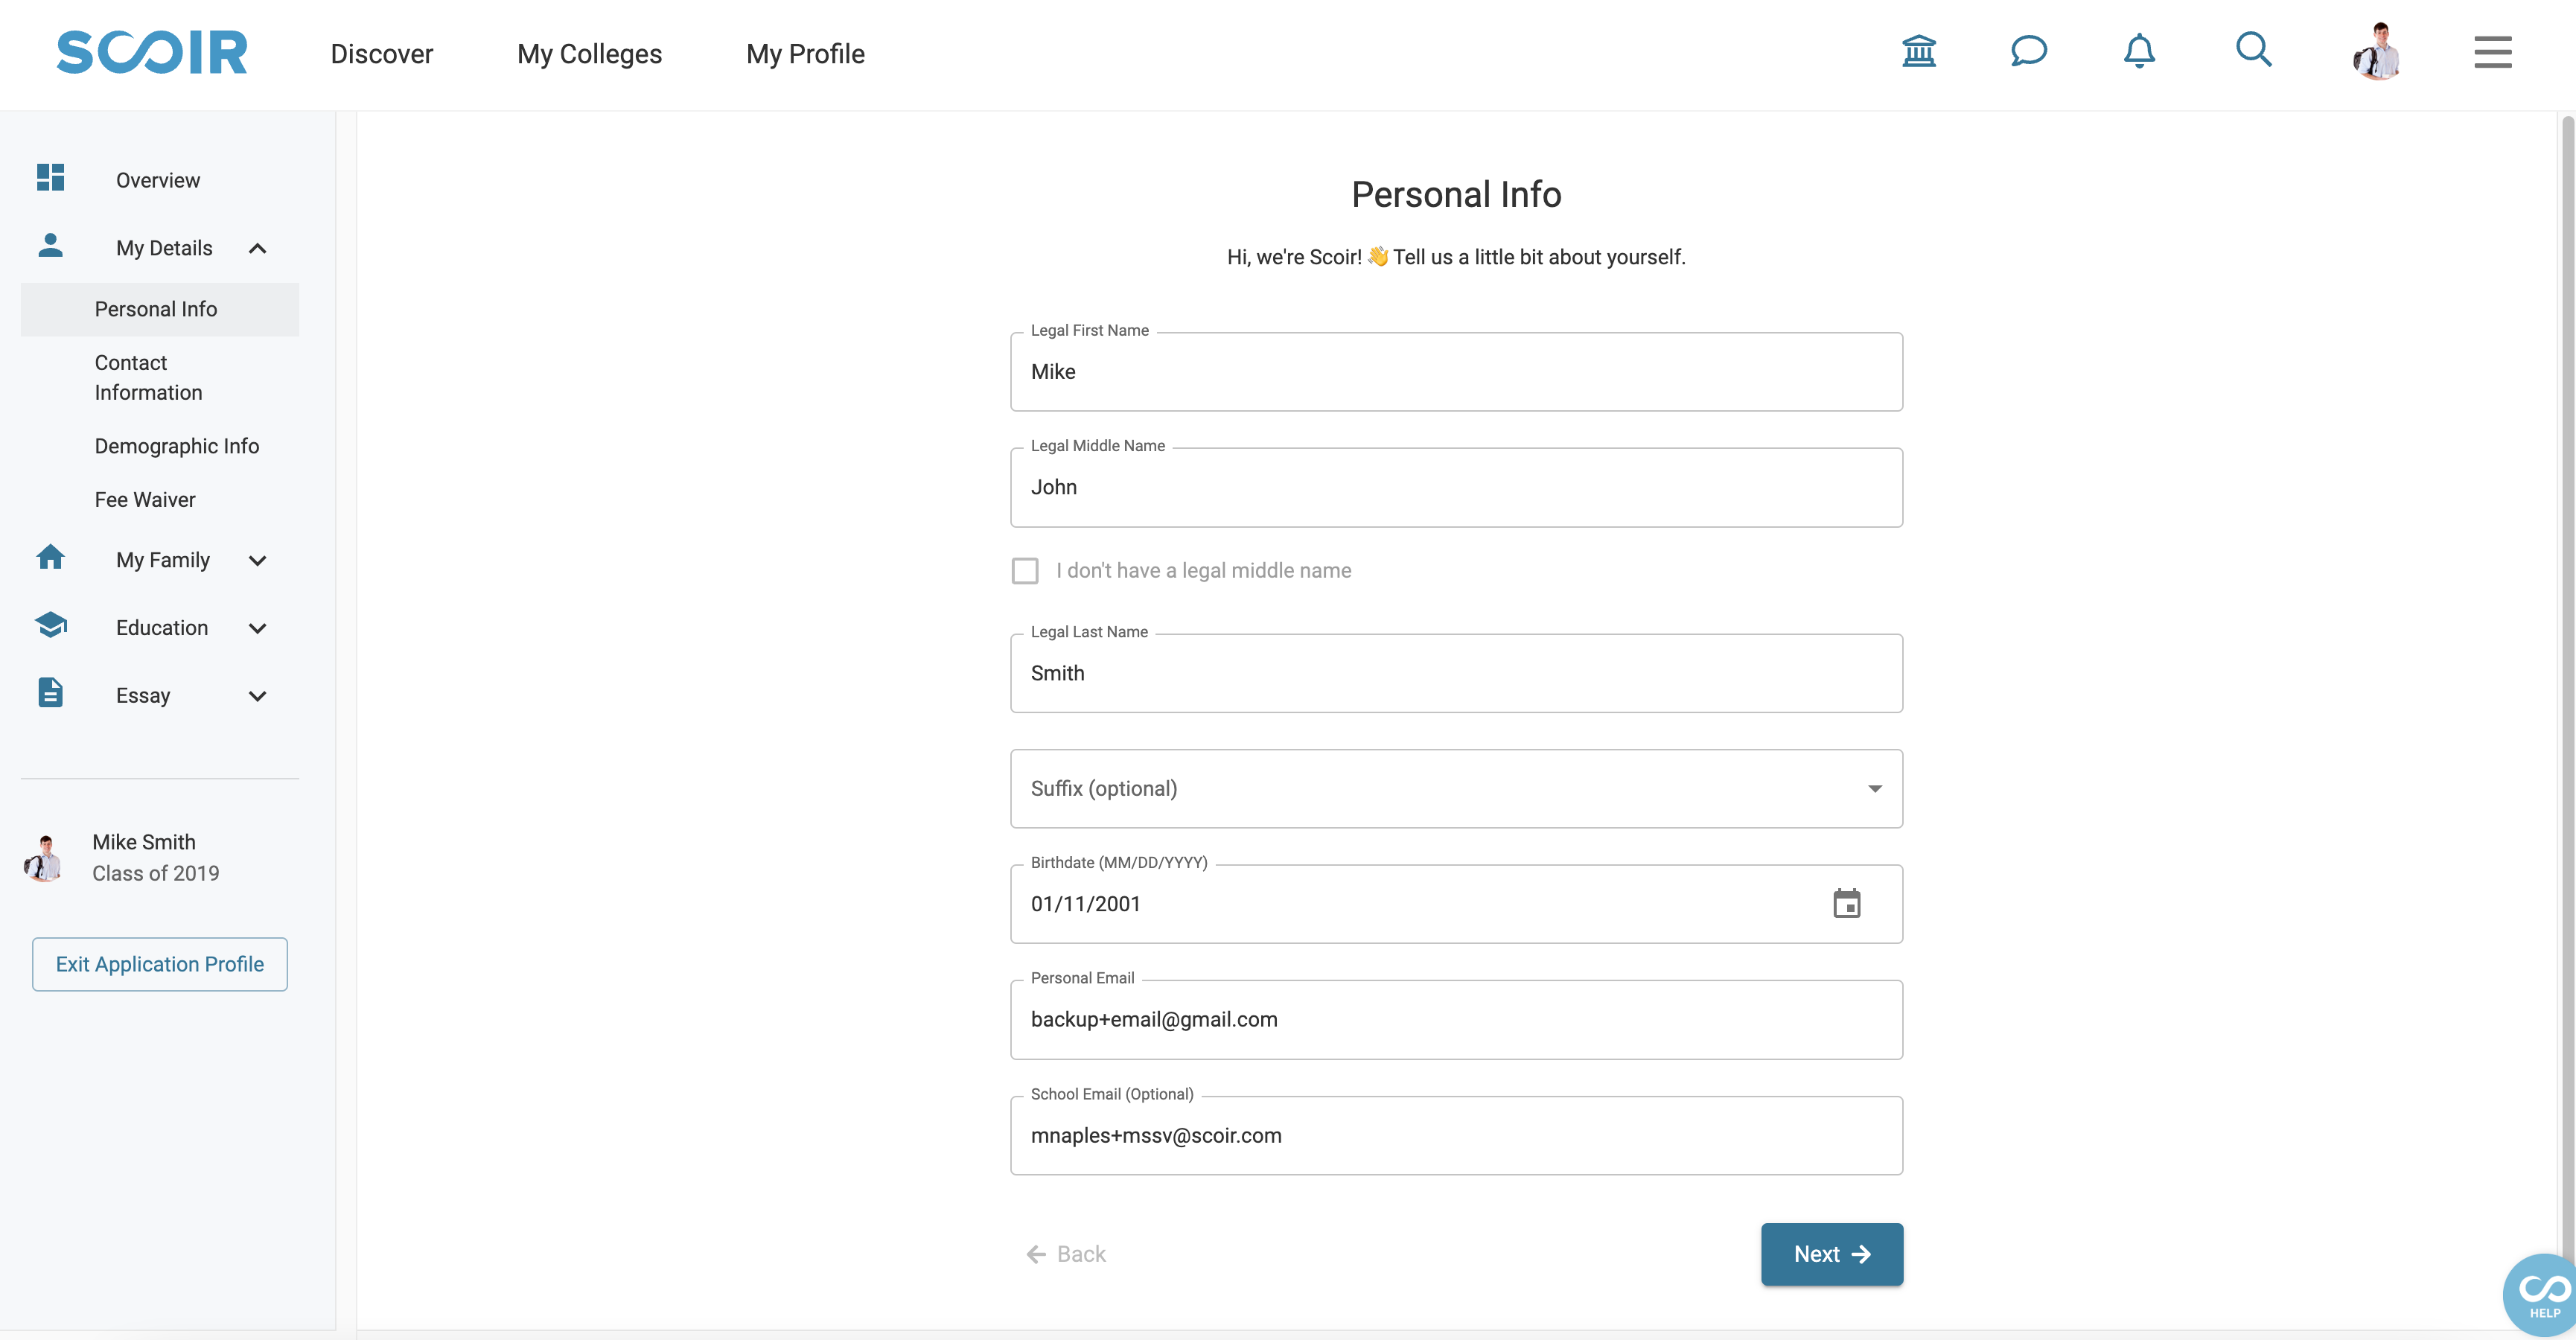Click the Legal Middle Name field
Image resolution: width=2576 pixels, height=1340 pixels.
pos(1456,487)
